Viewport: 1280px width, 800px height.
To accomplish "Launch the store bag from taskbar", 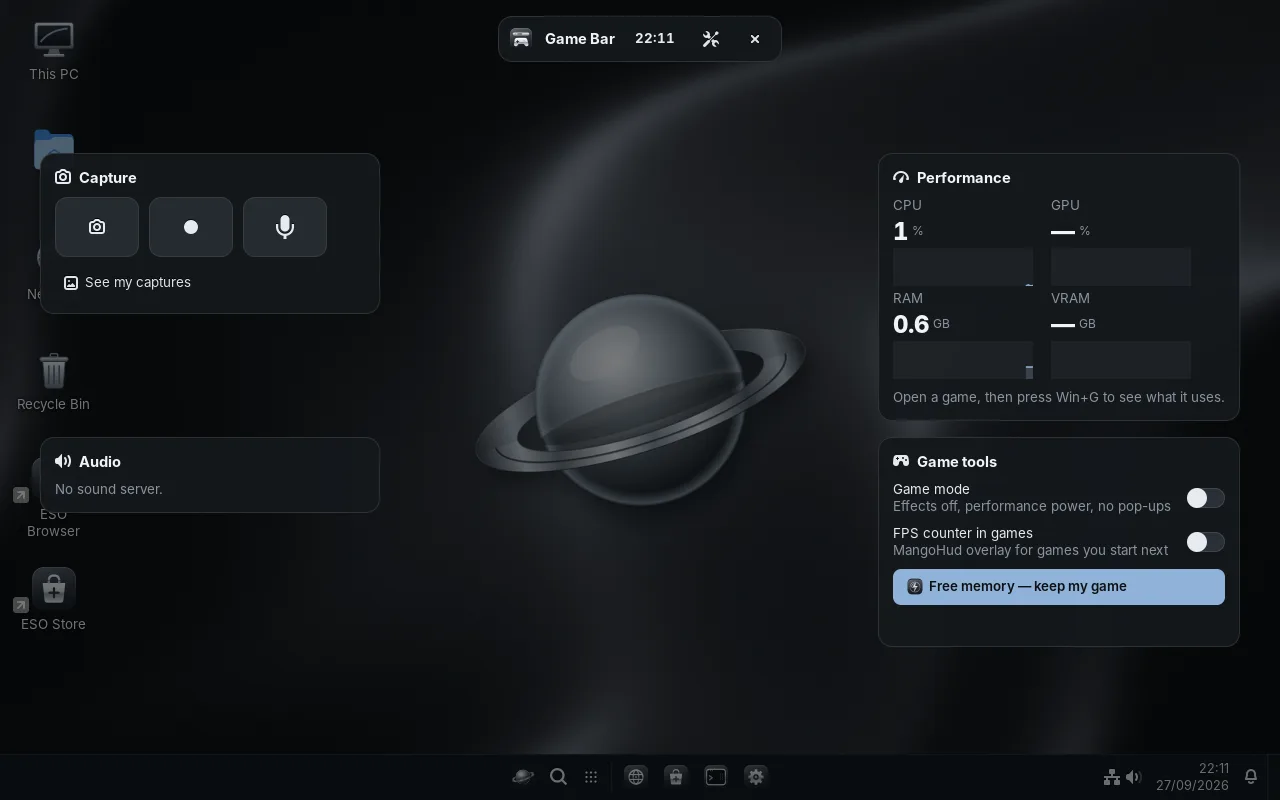I will point(676,776).
